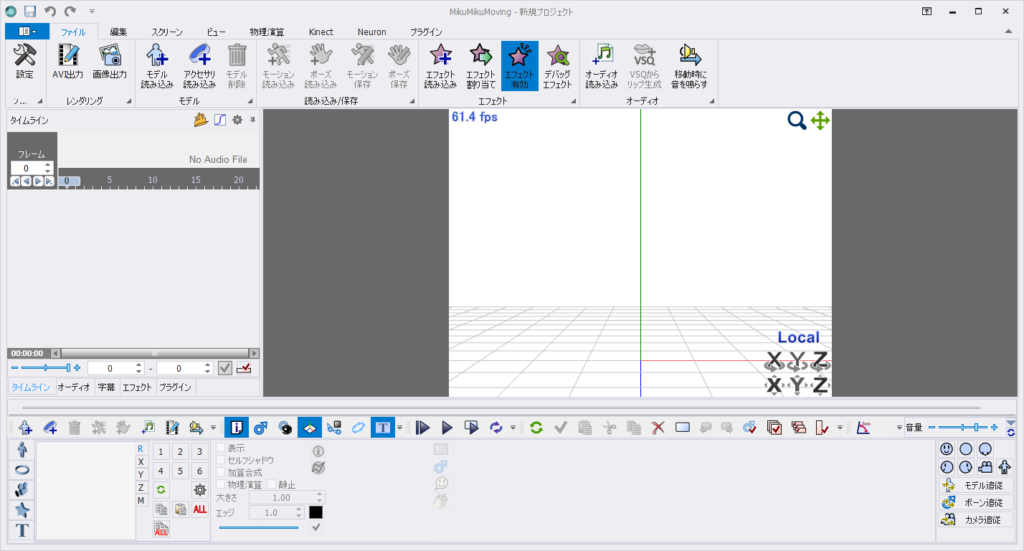The height and width of the screenshot is (551, 1024).
Task: Expand the レンダリング group launcher arrow
Action: pos(128,102)
